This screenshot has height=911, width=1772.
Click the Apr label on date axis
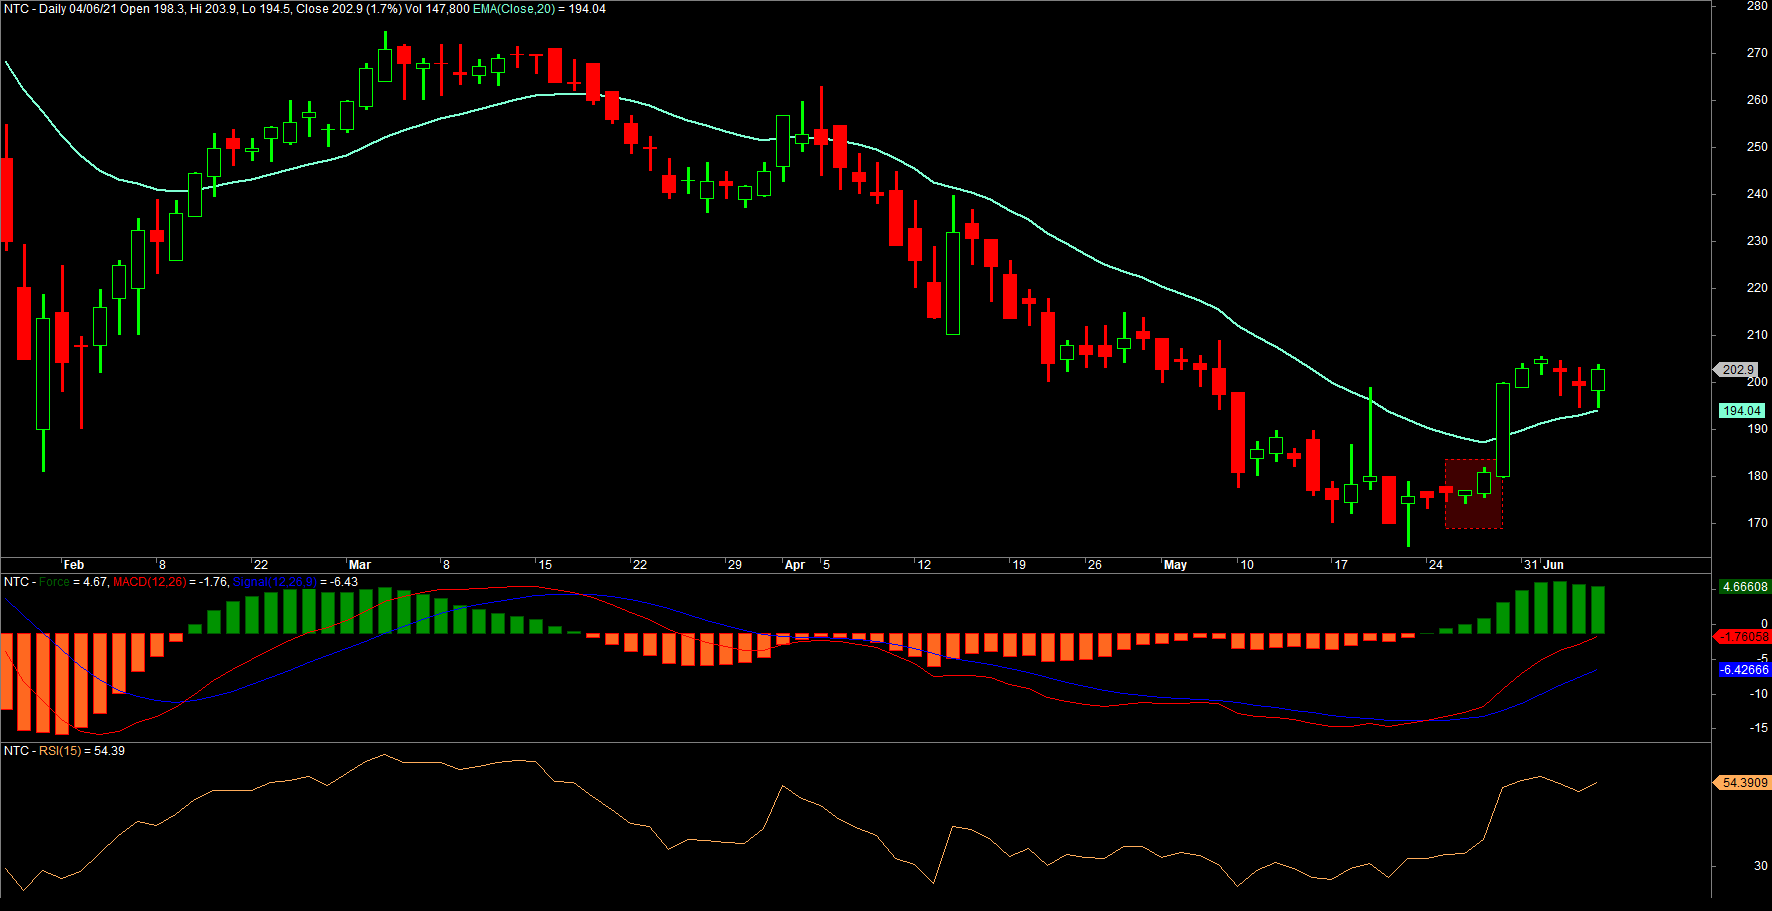(795, 565)
